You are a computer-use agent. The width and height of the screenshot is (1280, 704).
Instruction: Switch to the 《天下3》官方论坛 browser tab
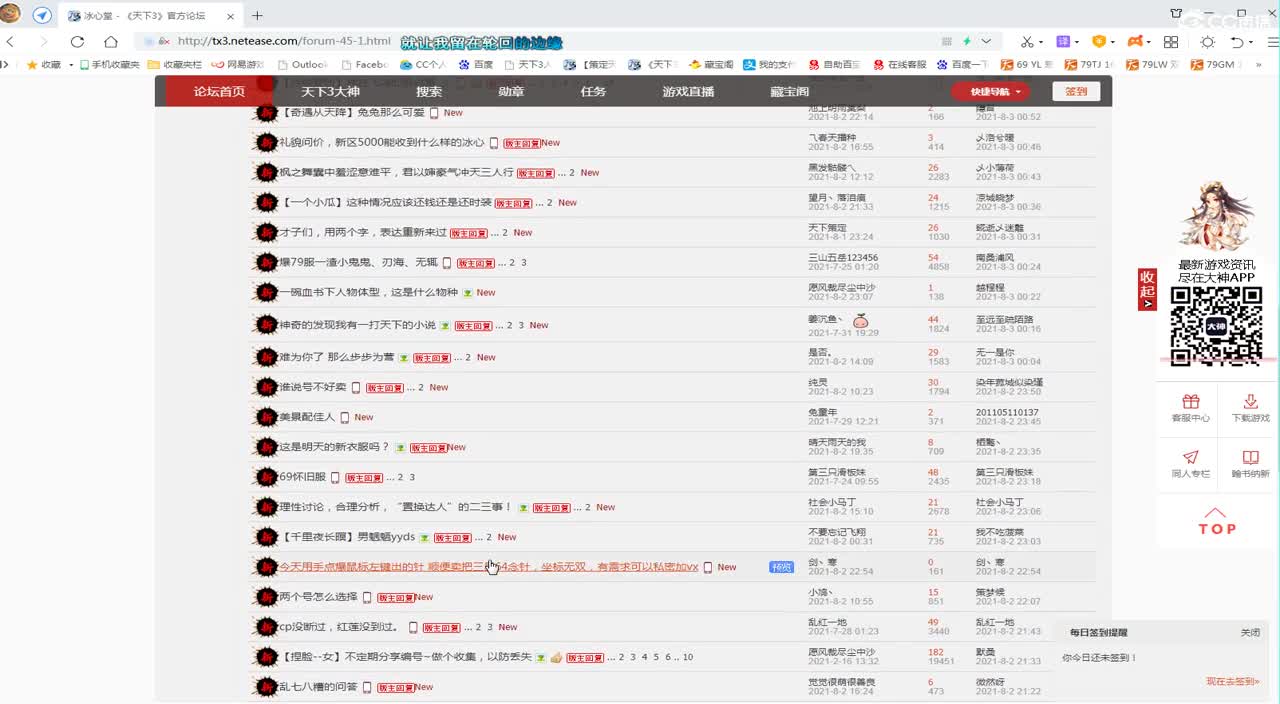tap(140, 16)
